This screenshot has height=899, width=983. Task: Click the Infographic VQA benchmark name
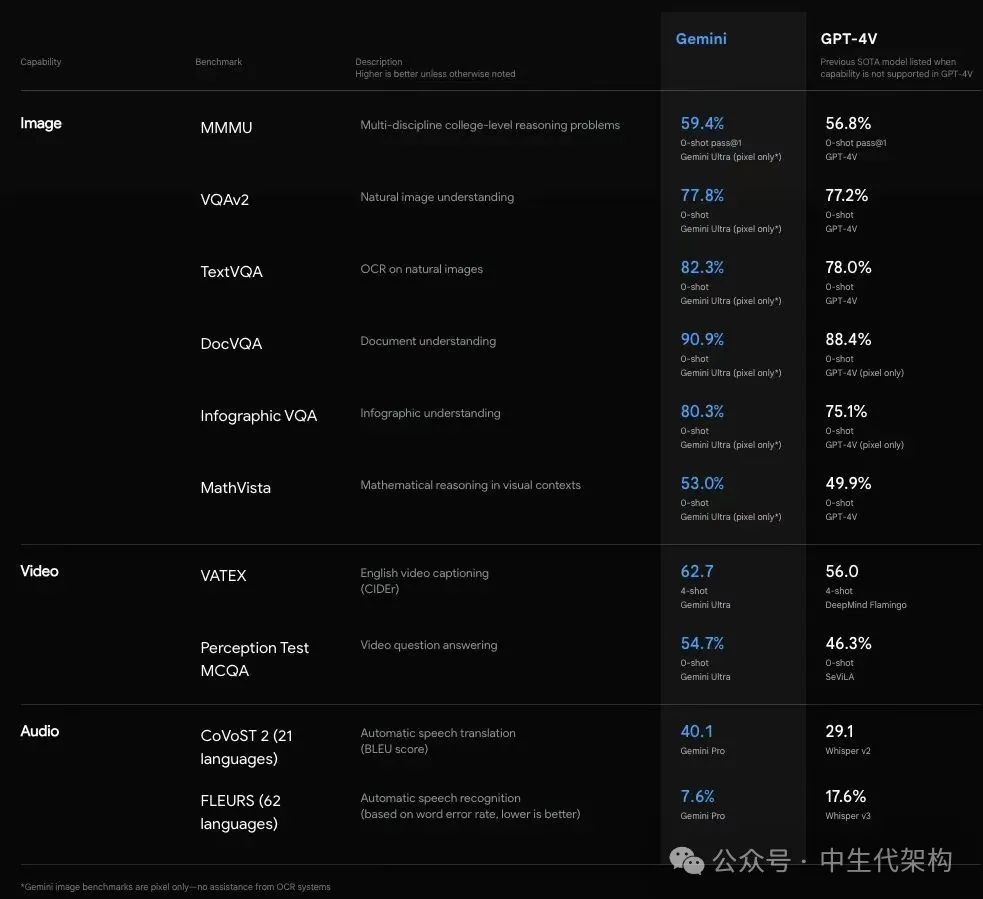click(x=258, y=416)
